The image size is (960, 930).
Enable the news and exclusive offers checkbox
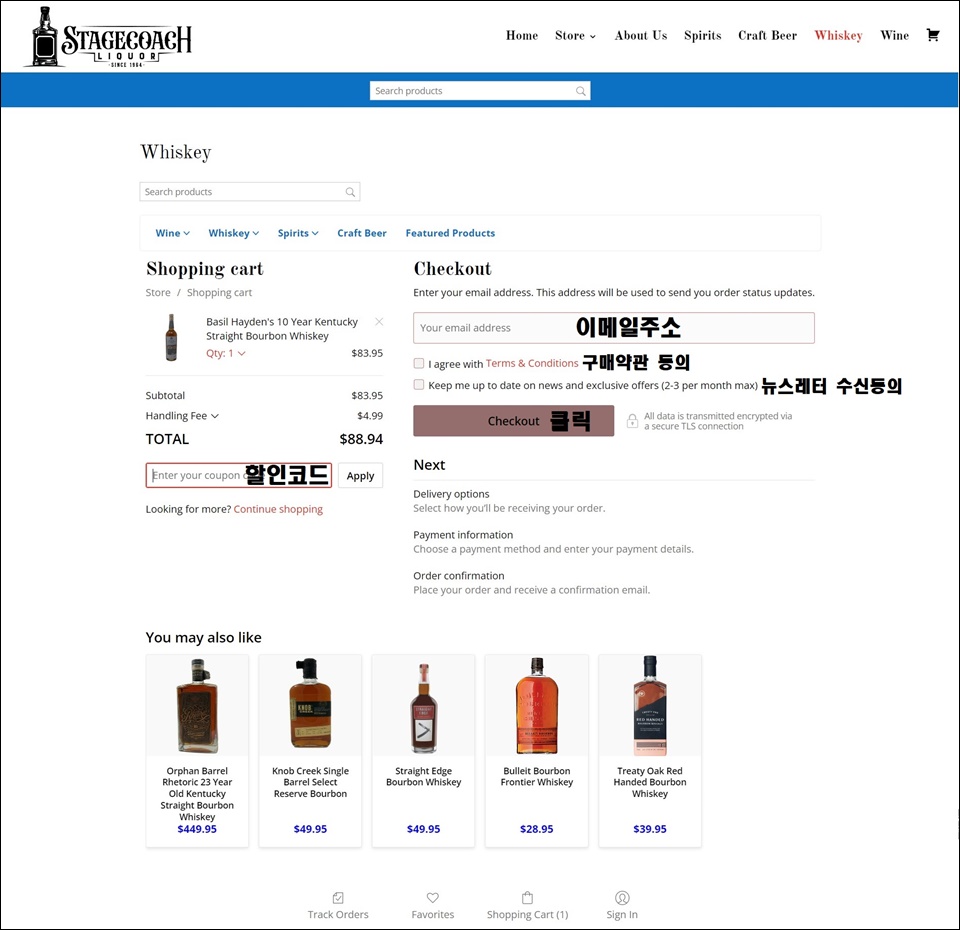[x=419, y=384]
